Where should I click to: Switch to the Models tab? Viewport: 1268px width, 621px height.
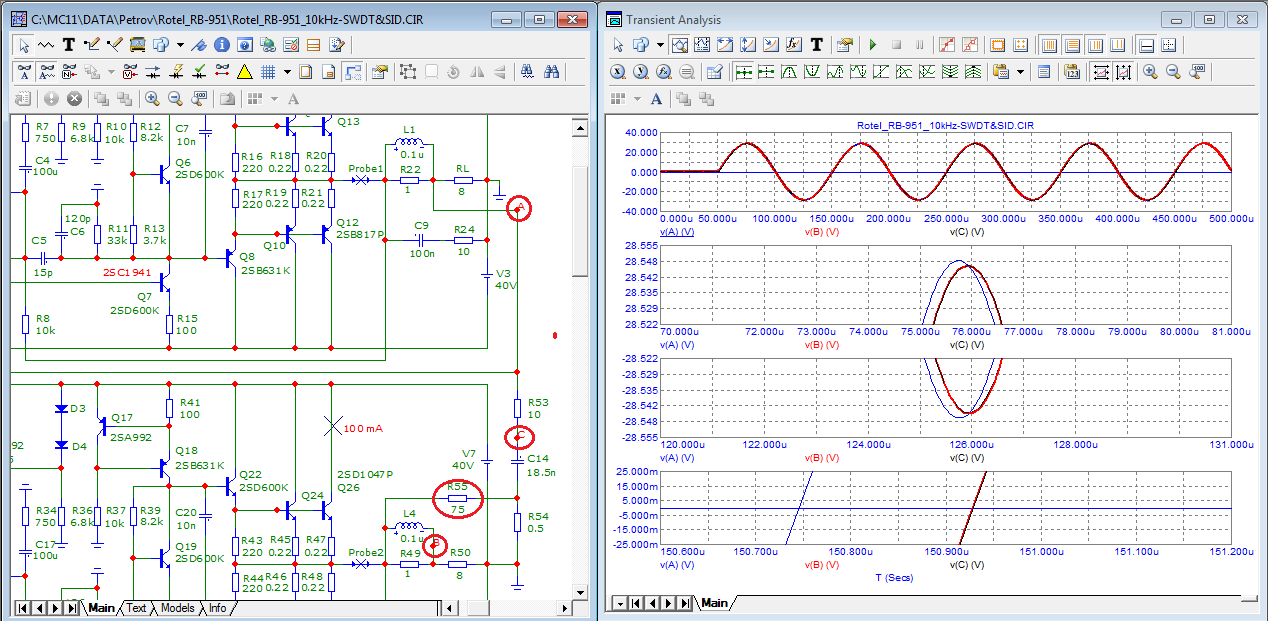(177, 608)
